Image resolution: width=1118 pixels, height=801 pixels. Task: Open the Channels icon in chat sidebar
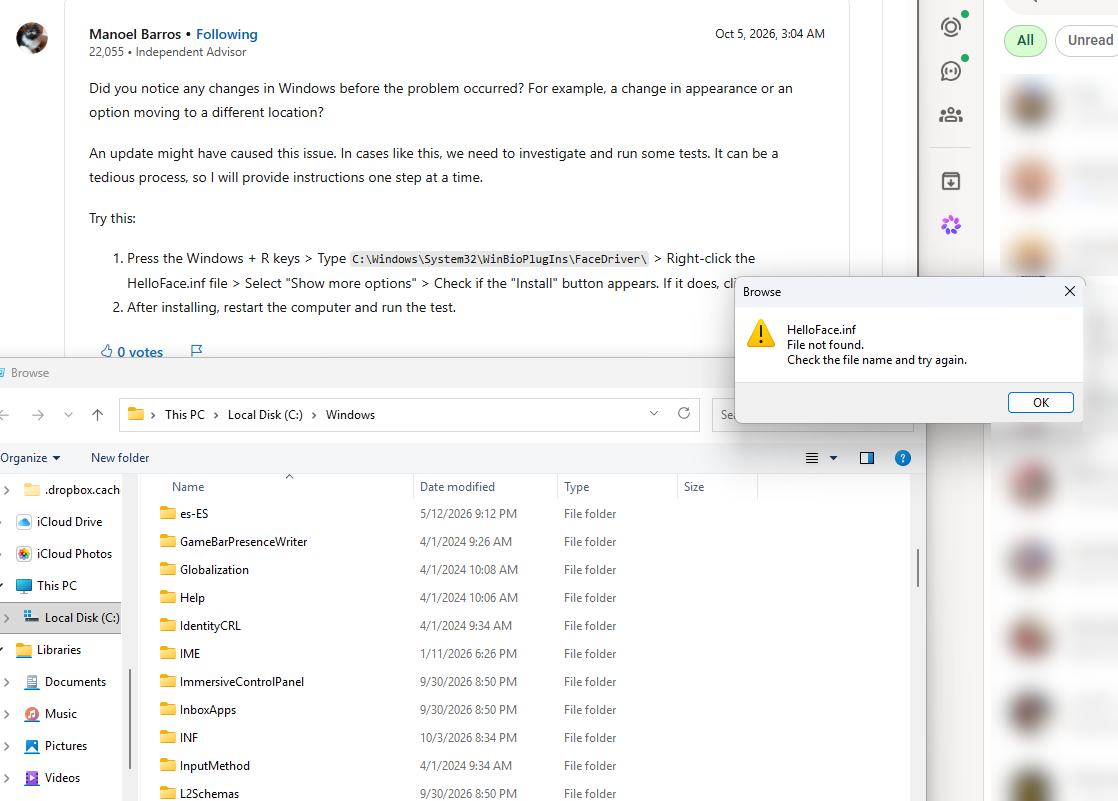click(x=951, y=71)
